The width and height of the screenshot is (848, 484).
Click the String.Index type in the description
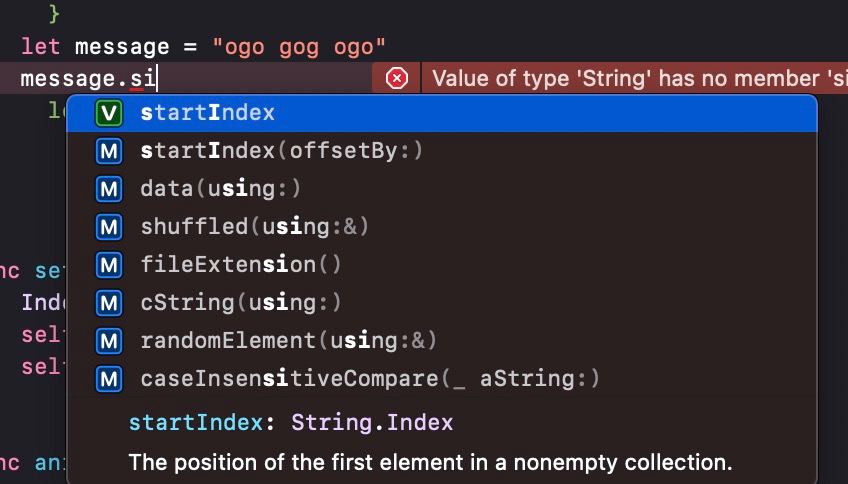pos(372,423)
